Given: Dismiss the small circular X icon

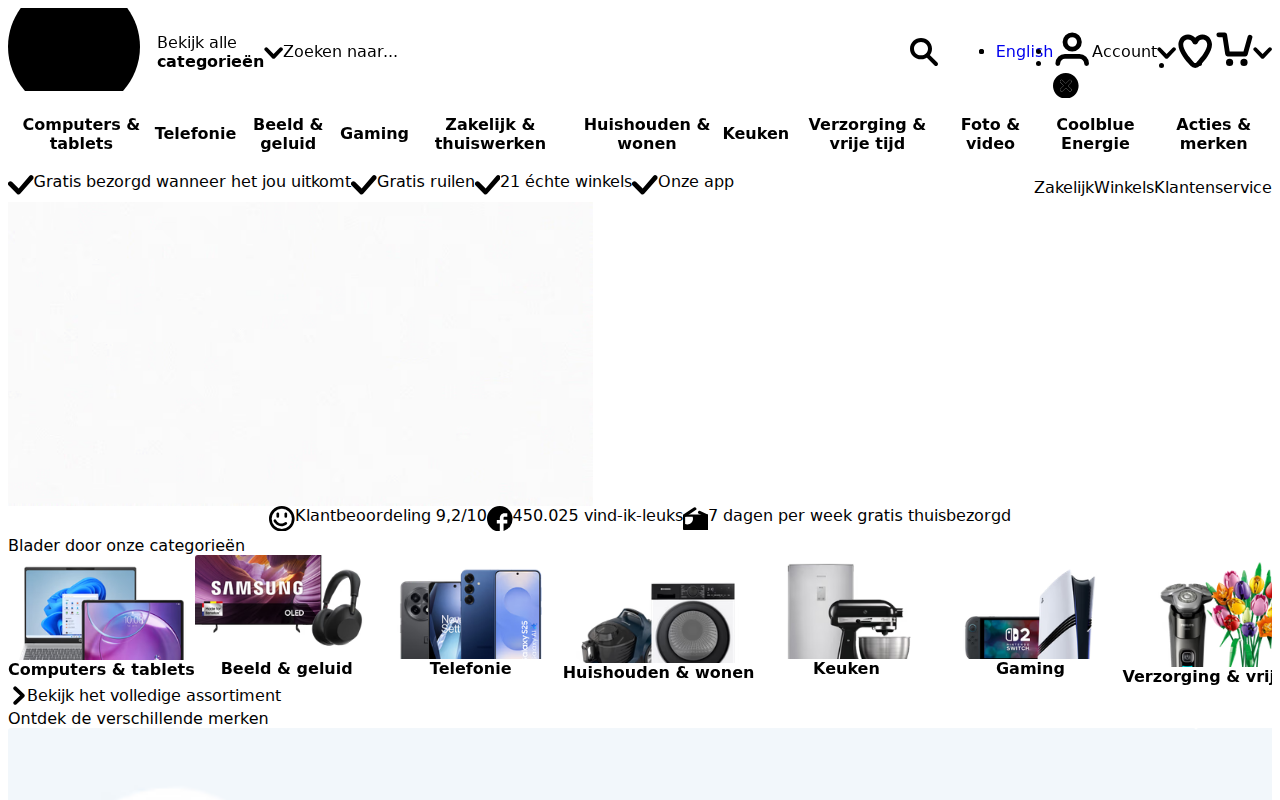Looking at the screenshot, I should pos(1066,86).
